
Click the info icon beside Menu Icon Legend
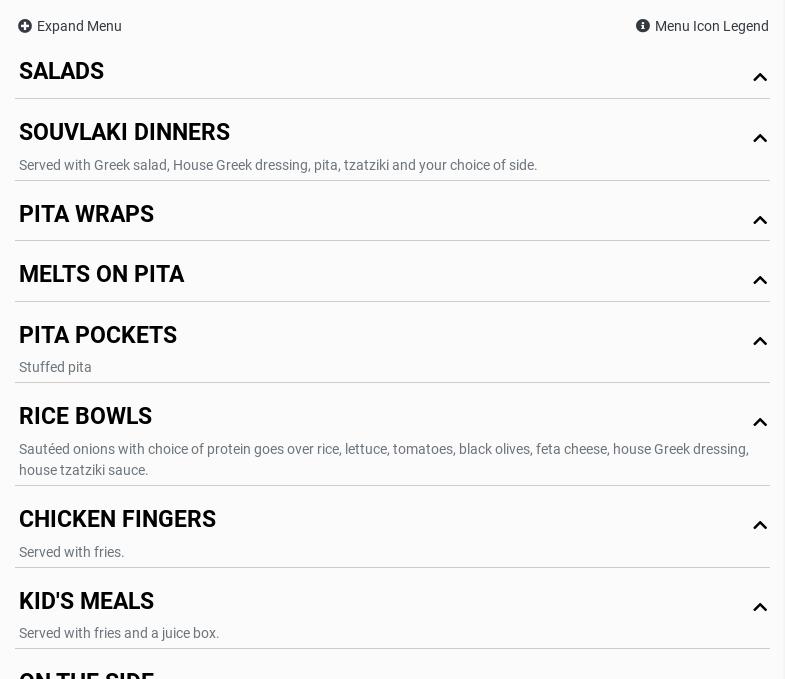point(643,26)
